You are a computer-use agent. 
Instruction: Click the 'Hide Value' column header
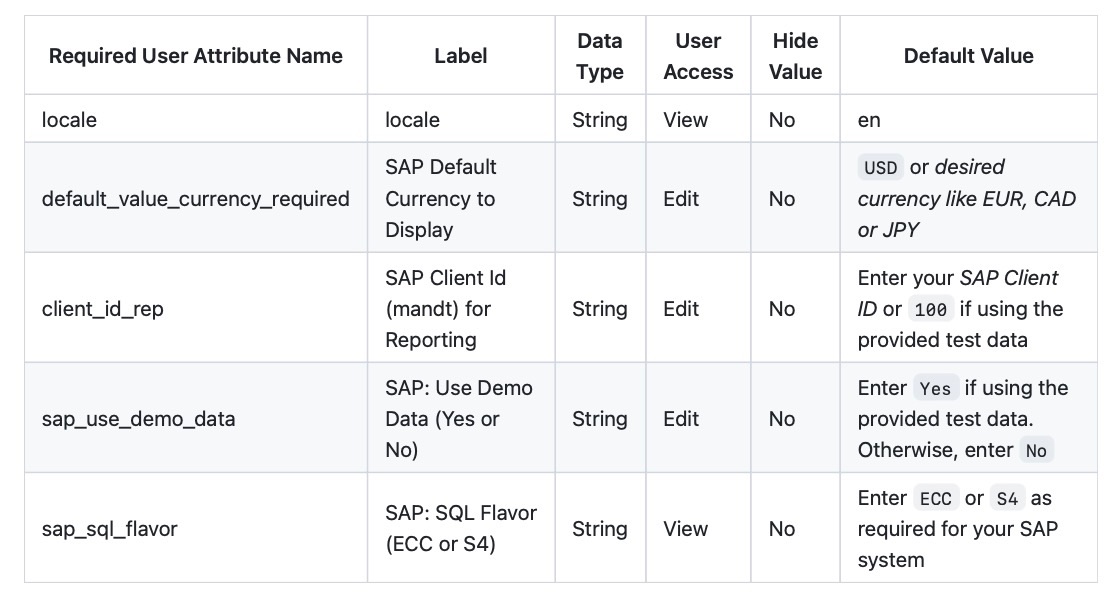(795, 56)
